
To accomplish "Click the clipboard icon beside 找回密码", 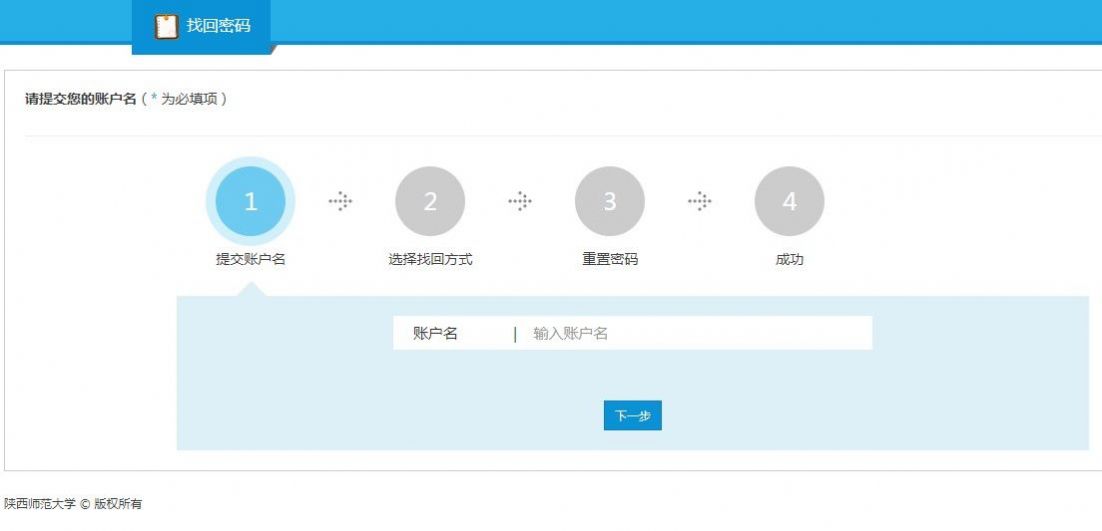I will point(166,26).
